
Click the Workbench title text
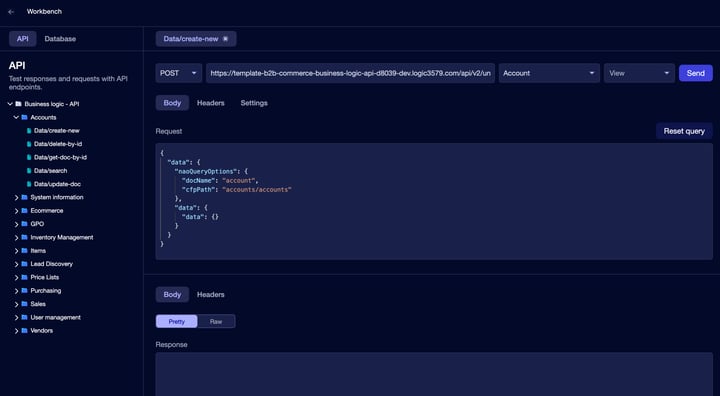[x=44, y=11]
